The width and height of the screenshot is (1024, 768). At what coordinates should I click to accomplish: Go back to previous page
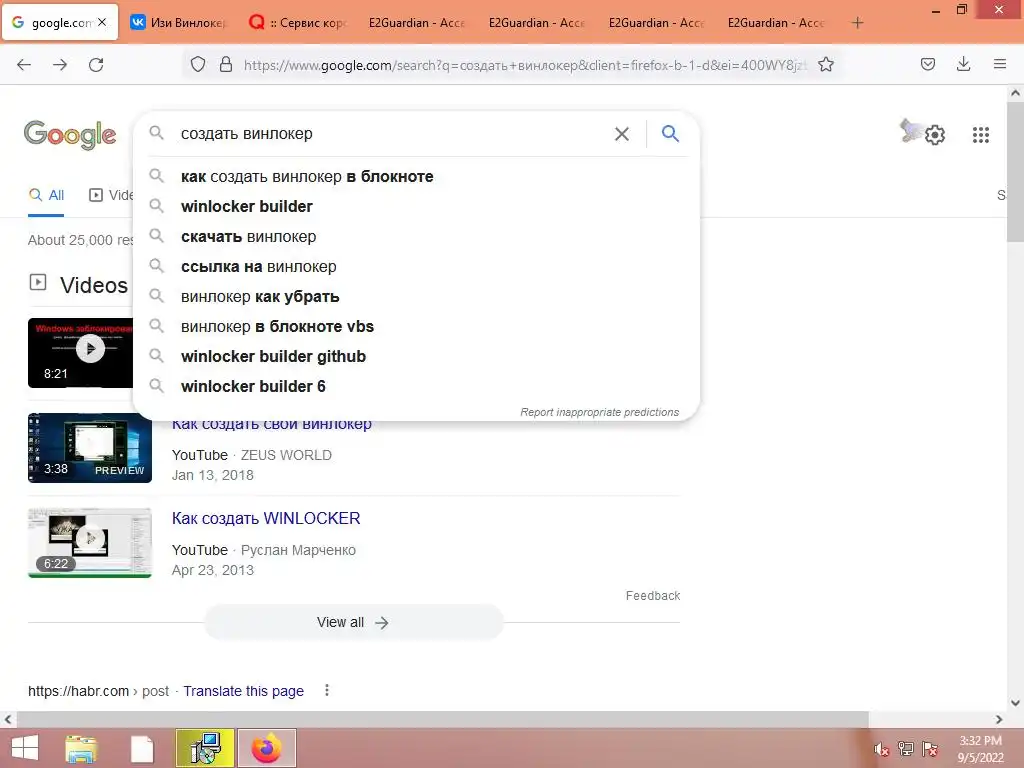[24, 65]
